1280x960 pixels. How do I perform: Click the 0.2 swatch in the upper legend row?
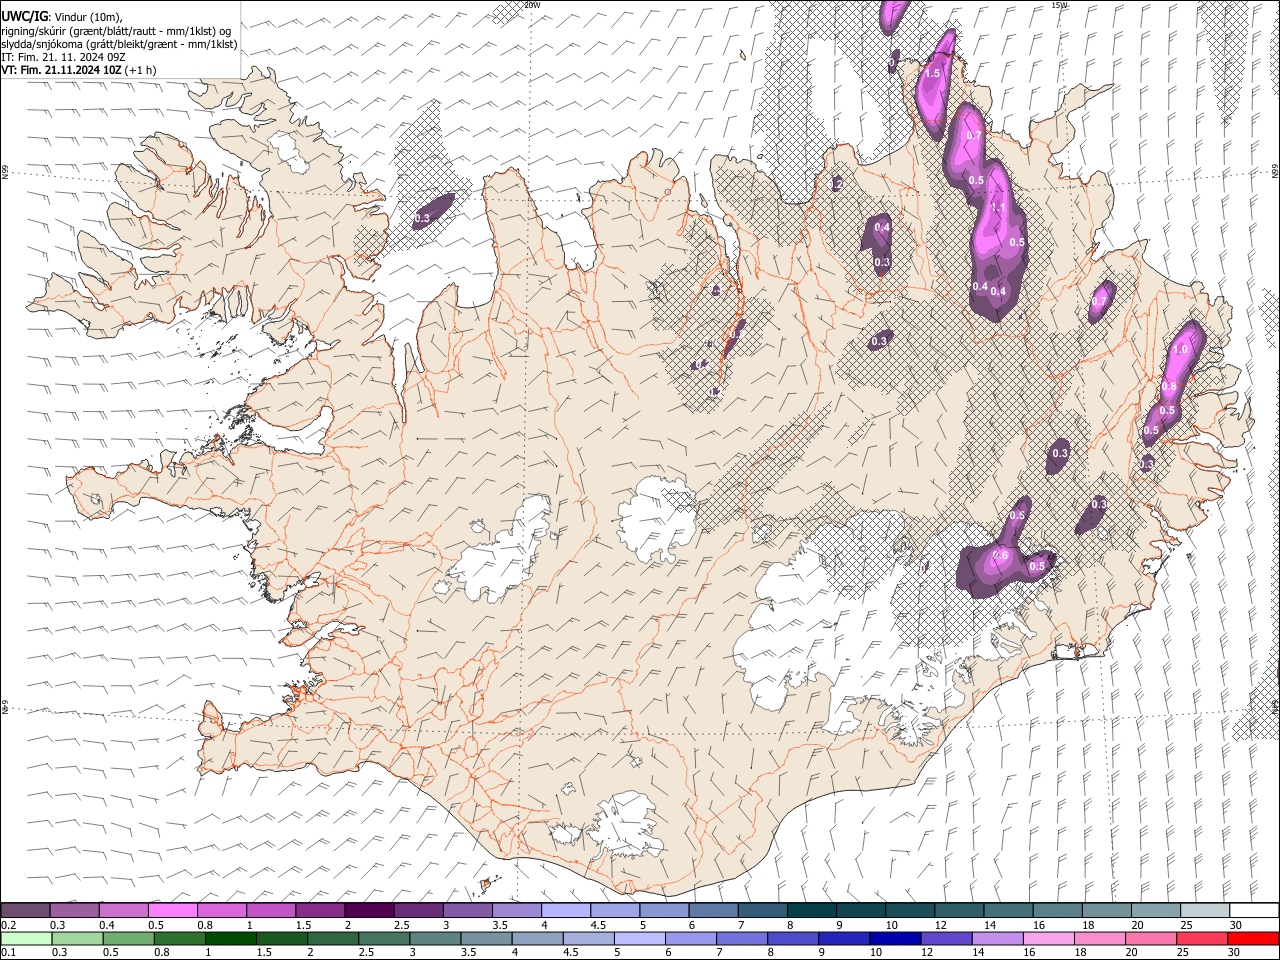(25, 910)
